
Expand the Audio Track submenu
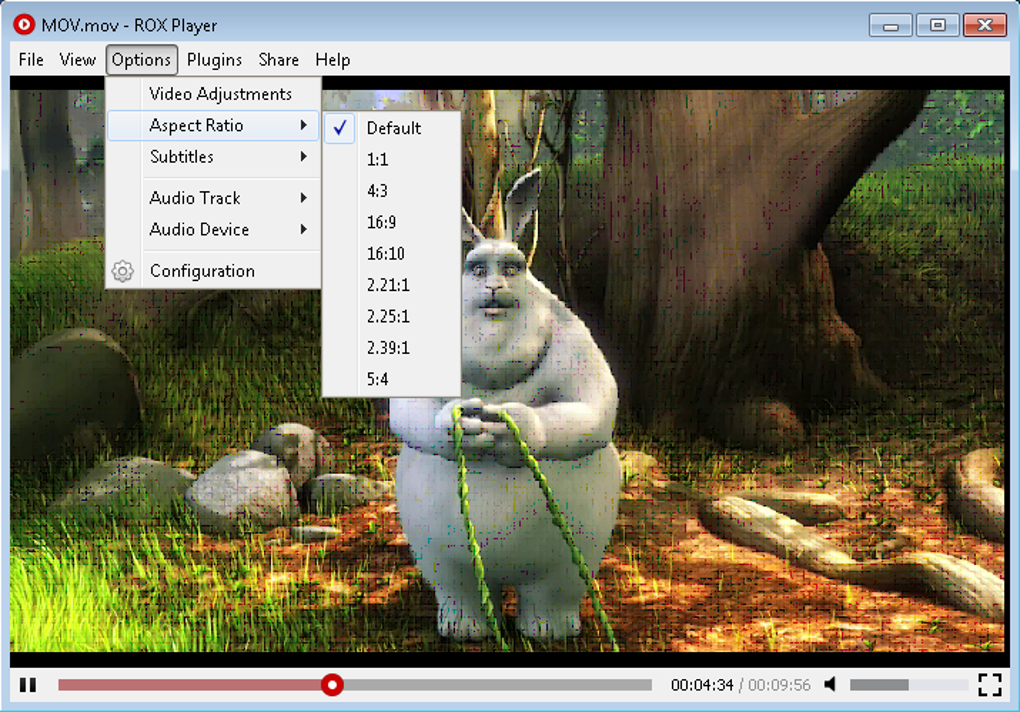213,198
